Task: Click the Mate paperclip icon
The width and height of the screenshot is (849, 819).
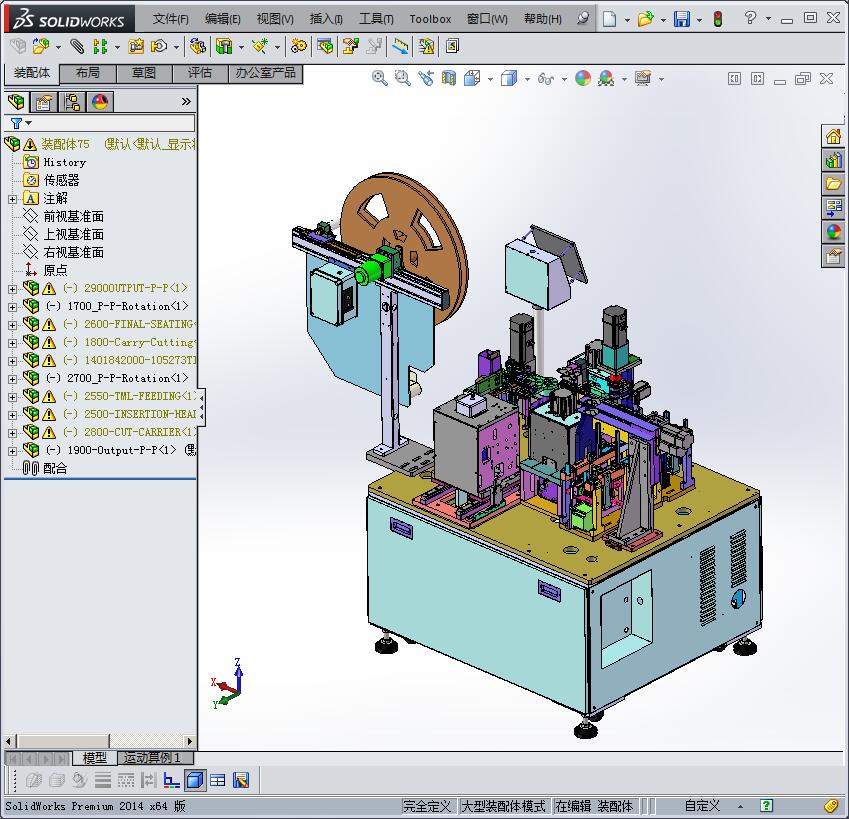Action: 77,47
